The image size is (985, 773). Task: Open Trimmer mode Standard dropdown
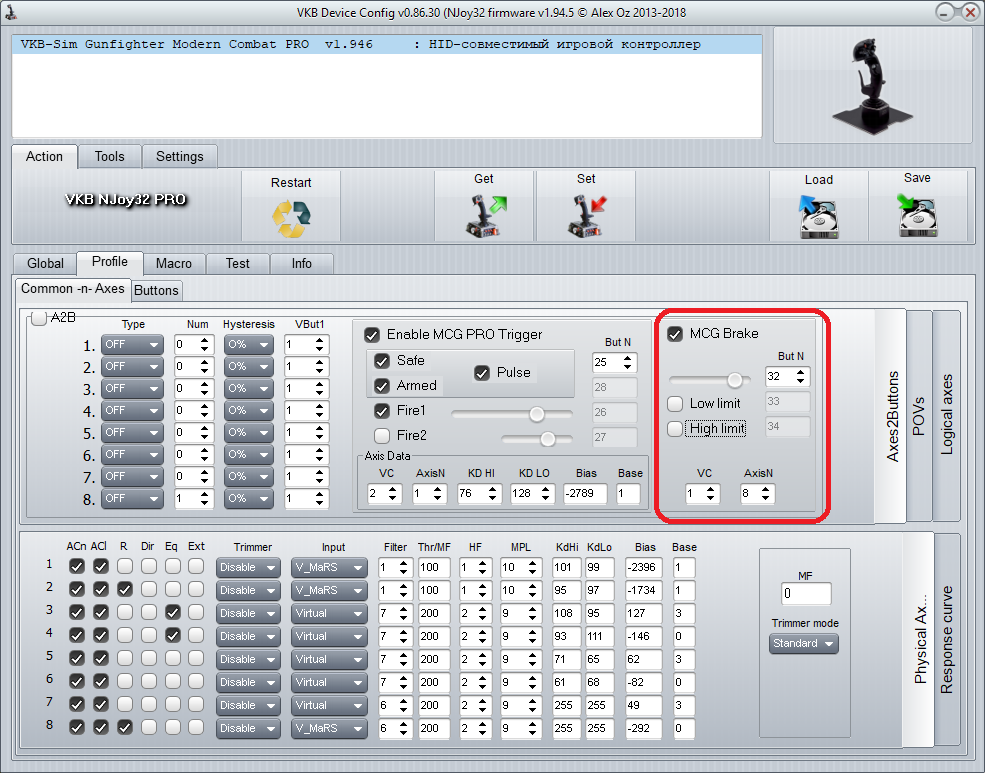(803, 644)
